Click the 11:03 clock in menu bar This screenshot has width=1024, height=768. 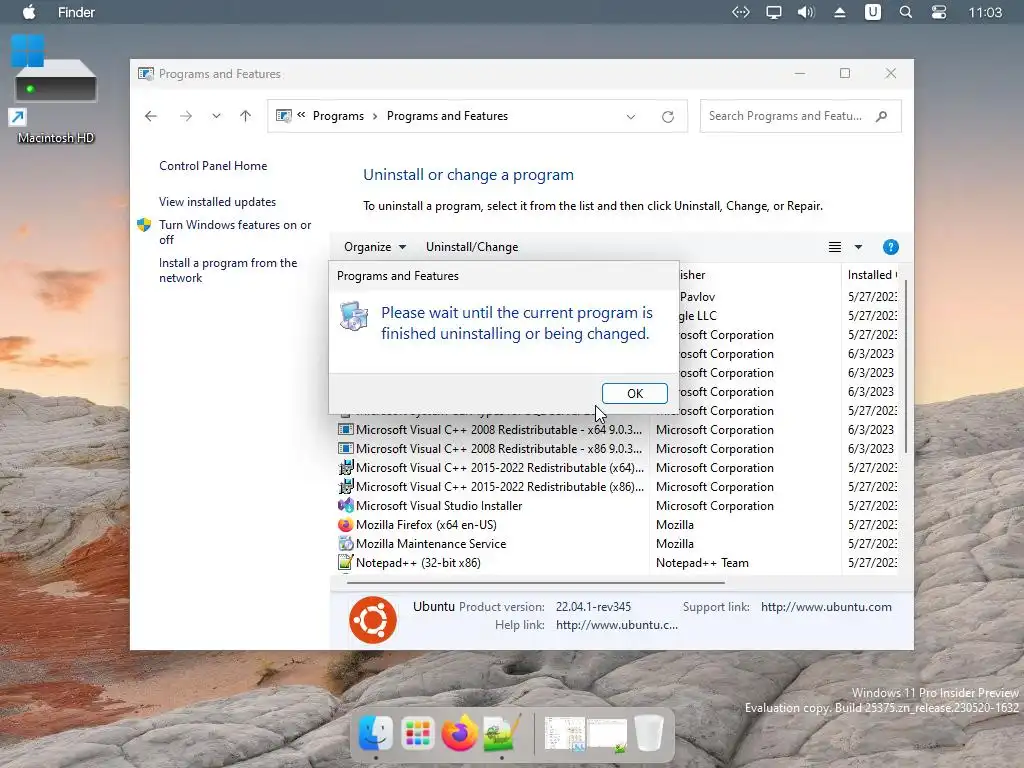pos(985,12)
